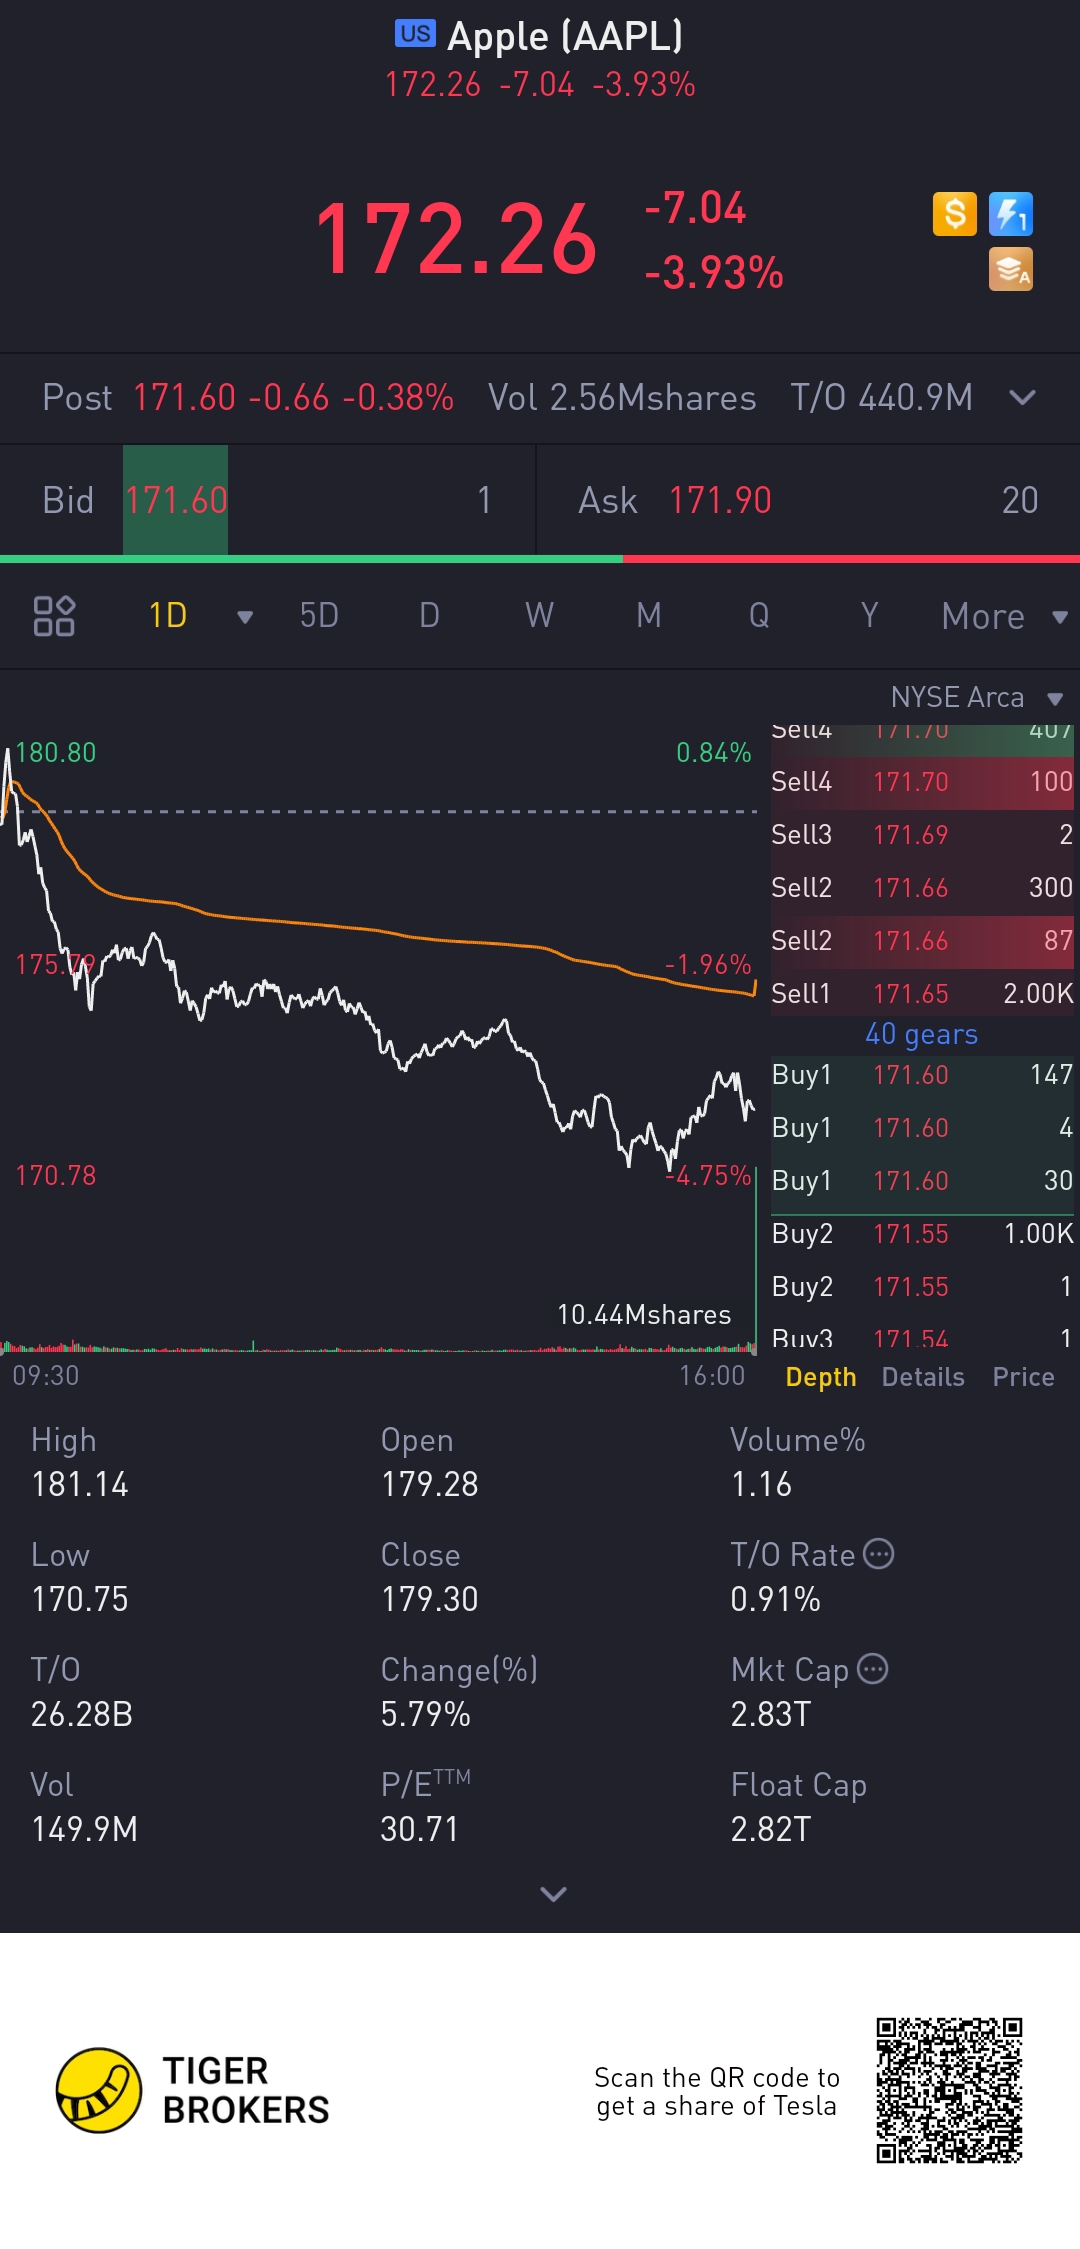1080x2249 pixels.
Task: Tap the Change(%) 5.79% stat
Action: (x=460, y=1692)
